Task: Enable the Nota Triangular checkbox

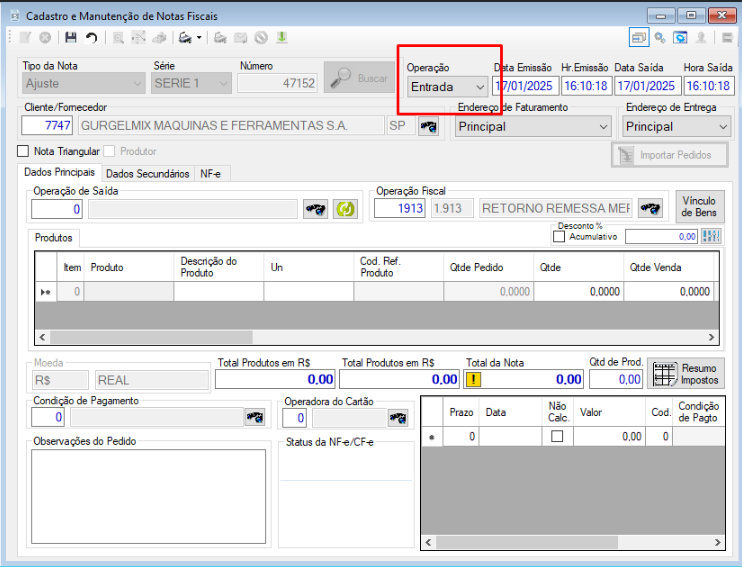Action: click(x=23, y=151)
